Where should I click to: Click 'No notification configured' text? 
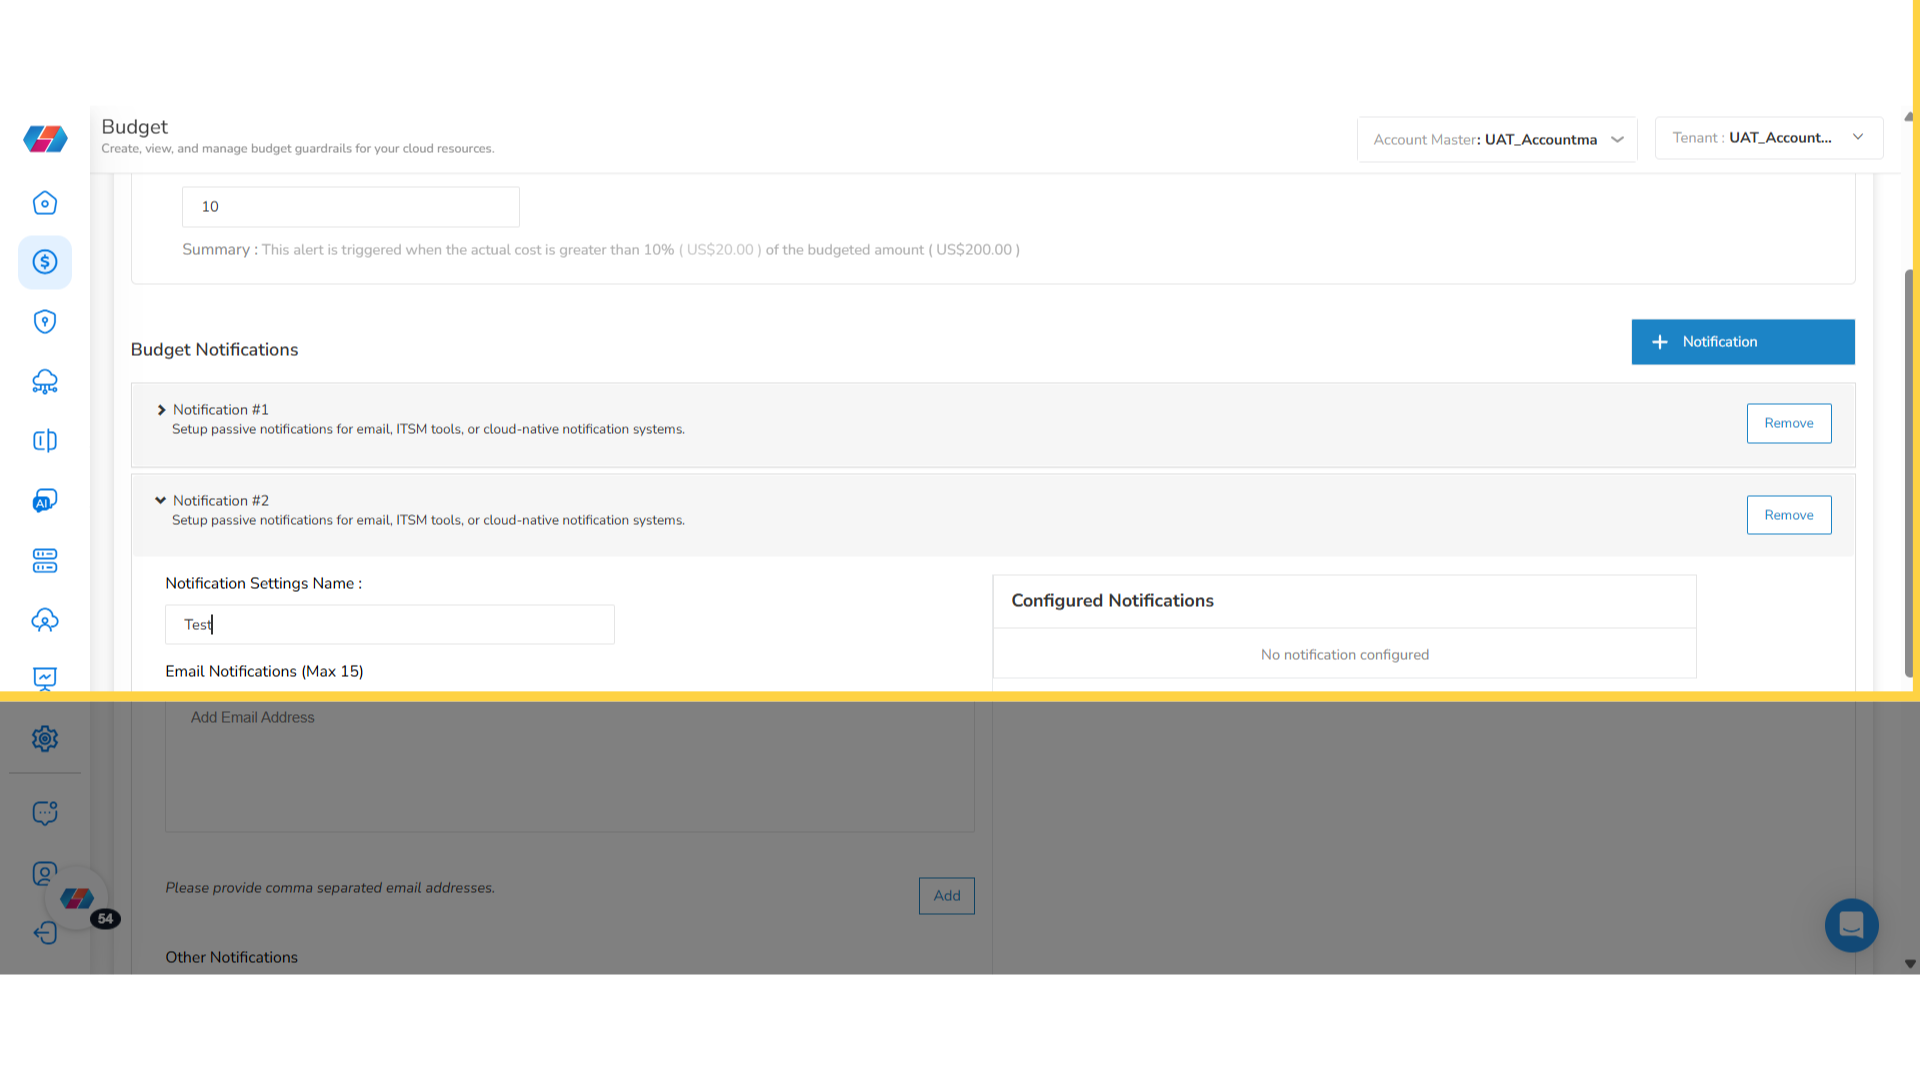click(x=1345, y=655)
